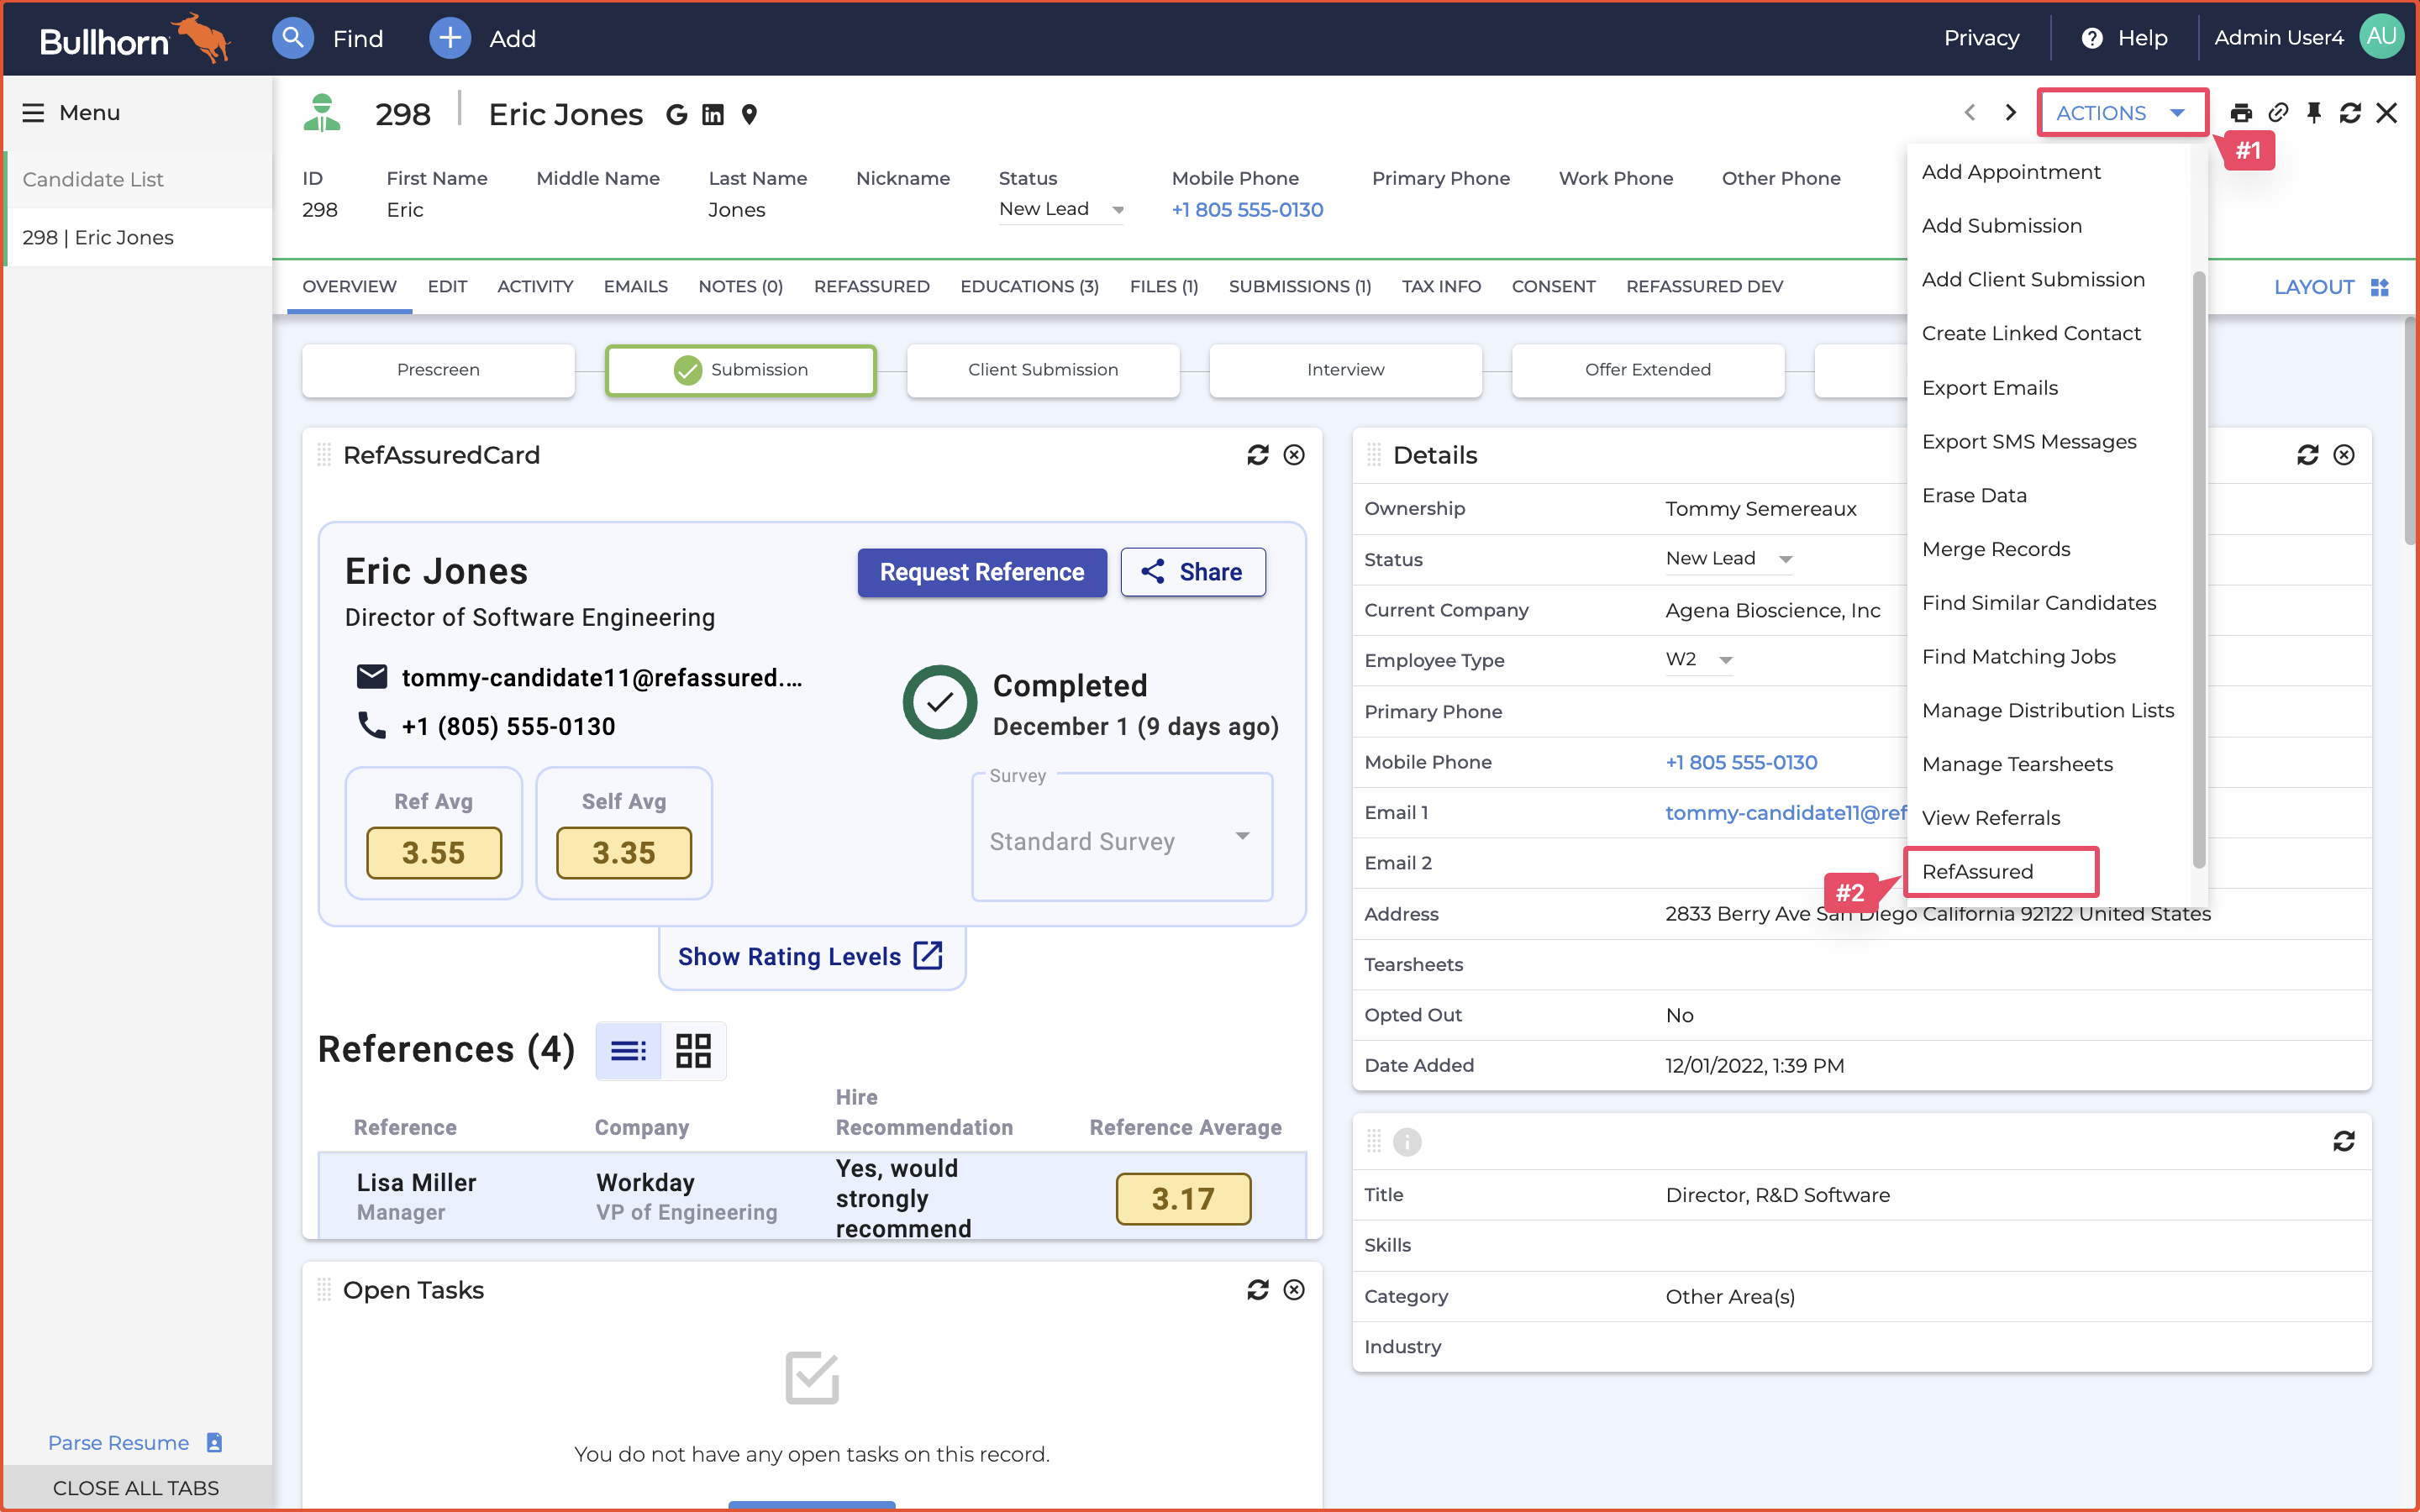2420x1512 pixels.
Task: Click the Add plus icon
Action: pos(450,38)
